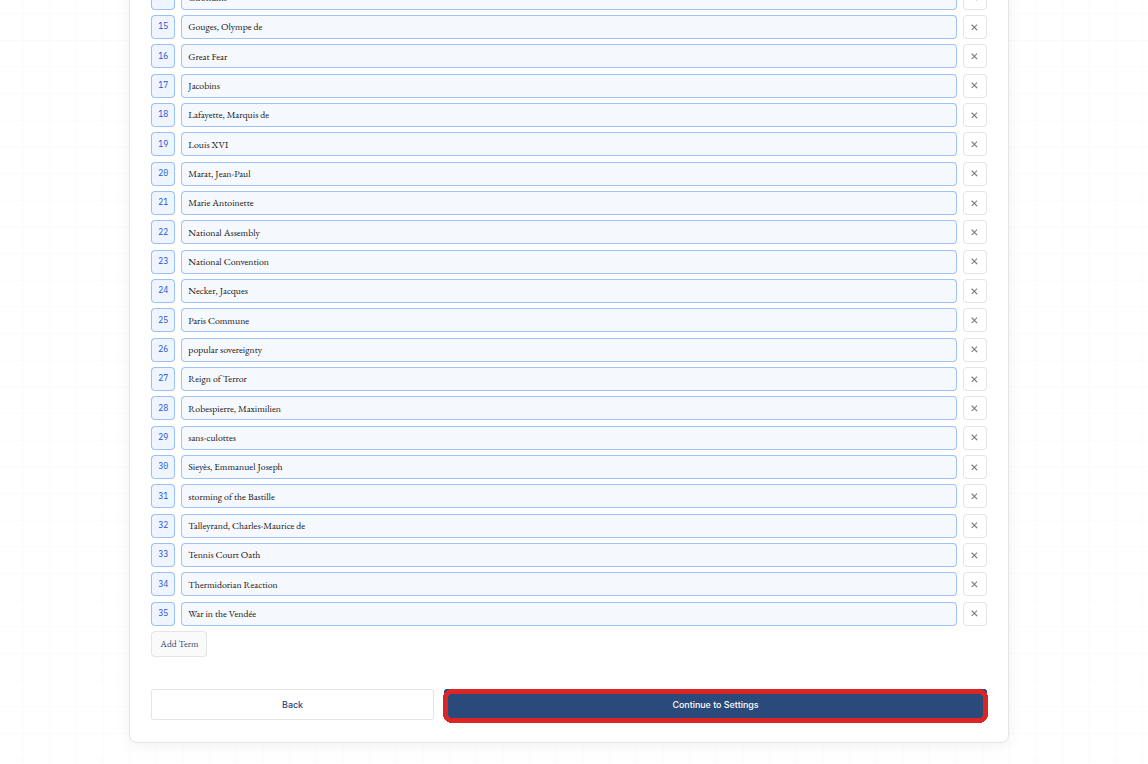Click the Add Term button
This screenshot has height=764, width=1148.
click(179, 644)
